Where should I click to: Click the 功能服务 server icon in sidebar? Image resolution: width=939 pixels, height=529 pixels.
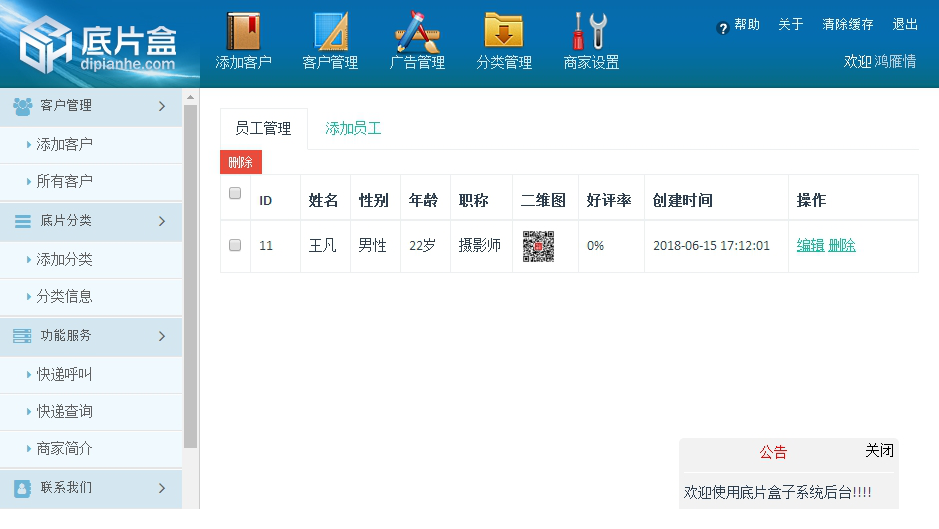coord(22,336)
